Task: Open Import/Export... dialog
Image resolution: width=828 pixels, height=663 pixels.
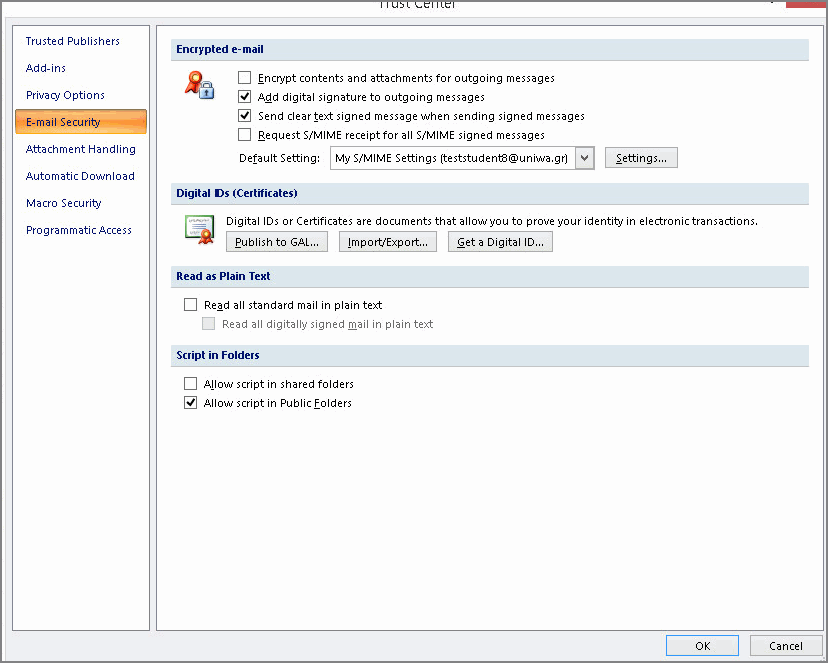Action: tap(388, 242)
